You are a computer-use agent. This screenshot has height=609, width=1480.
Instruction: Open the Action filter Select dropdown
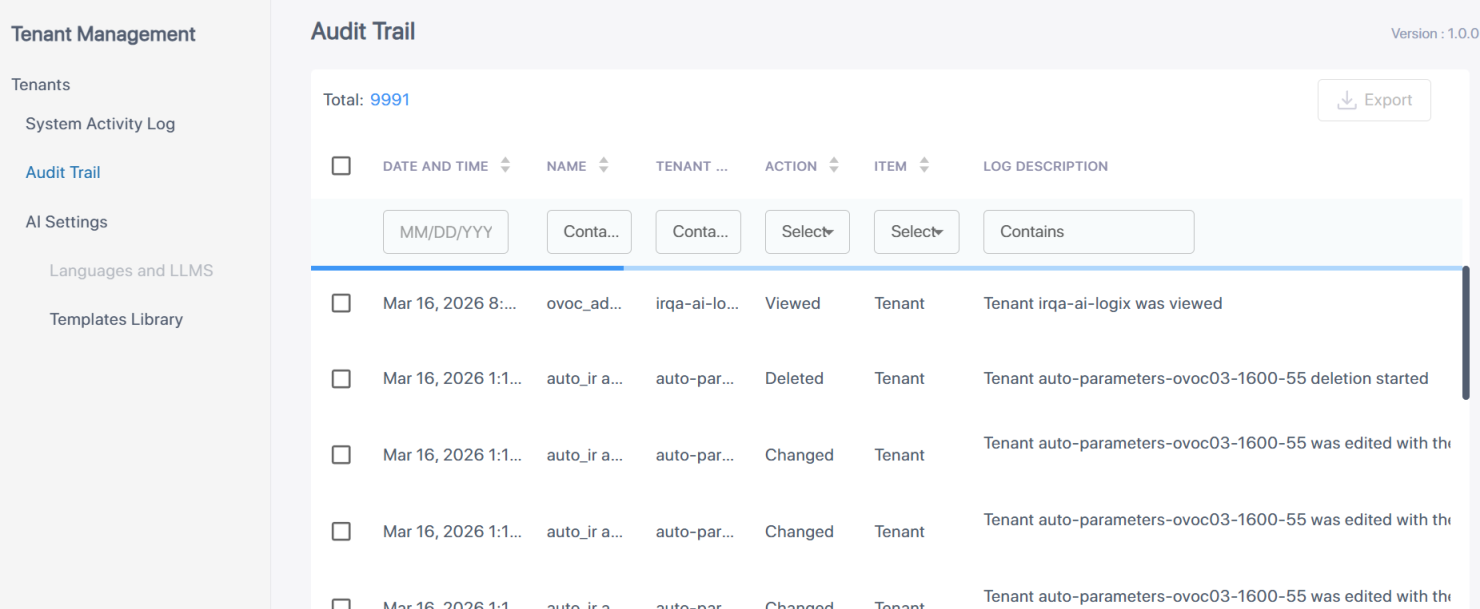pos(807,232)
